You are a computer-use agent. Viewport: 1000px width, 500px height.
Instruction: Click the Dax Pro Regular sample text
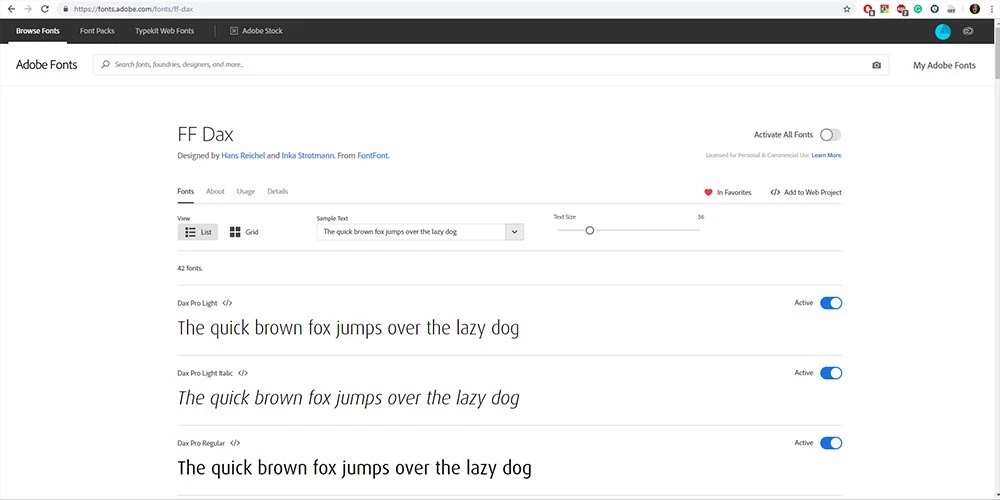354,468
